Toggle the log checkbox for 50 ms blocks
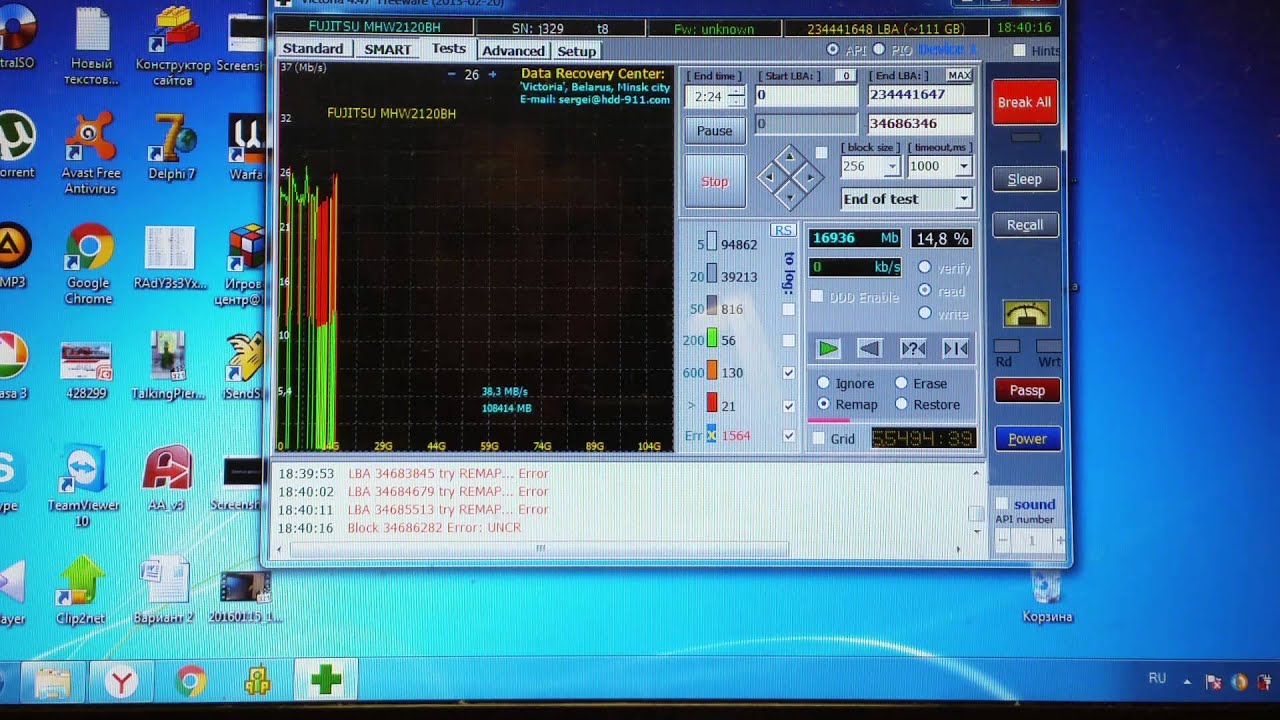 coord(789,309)
